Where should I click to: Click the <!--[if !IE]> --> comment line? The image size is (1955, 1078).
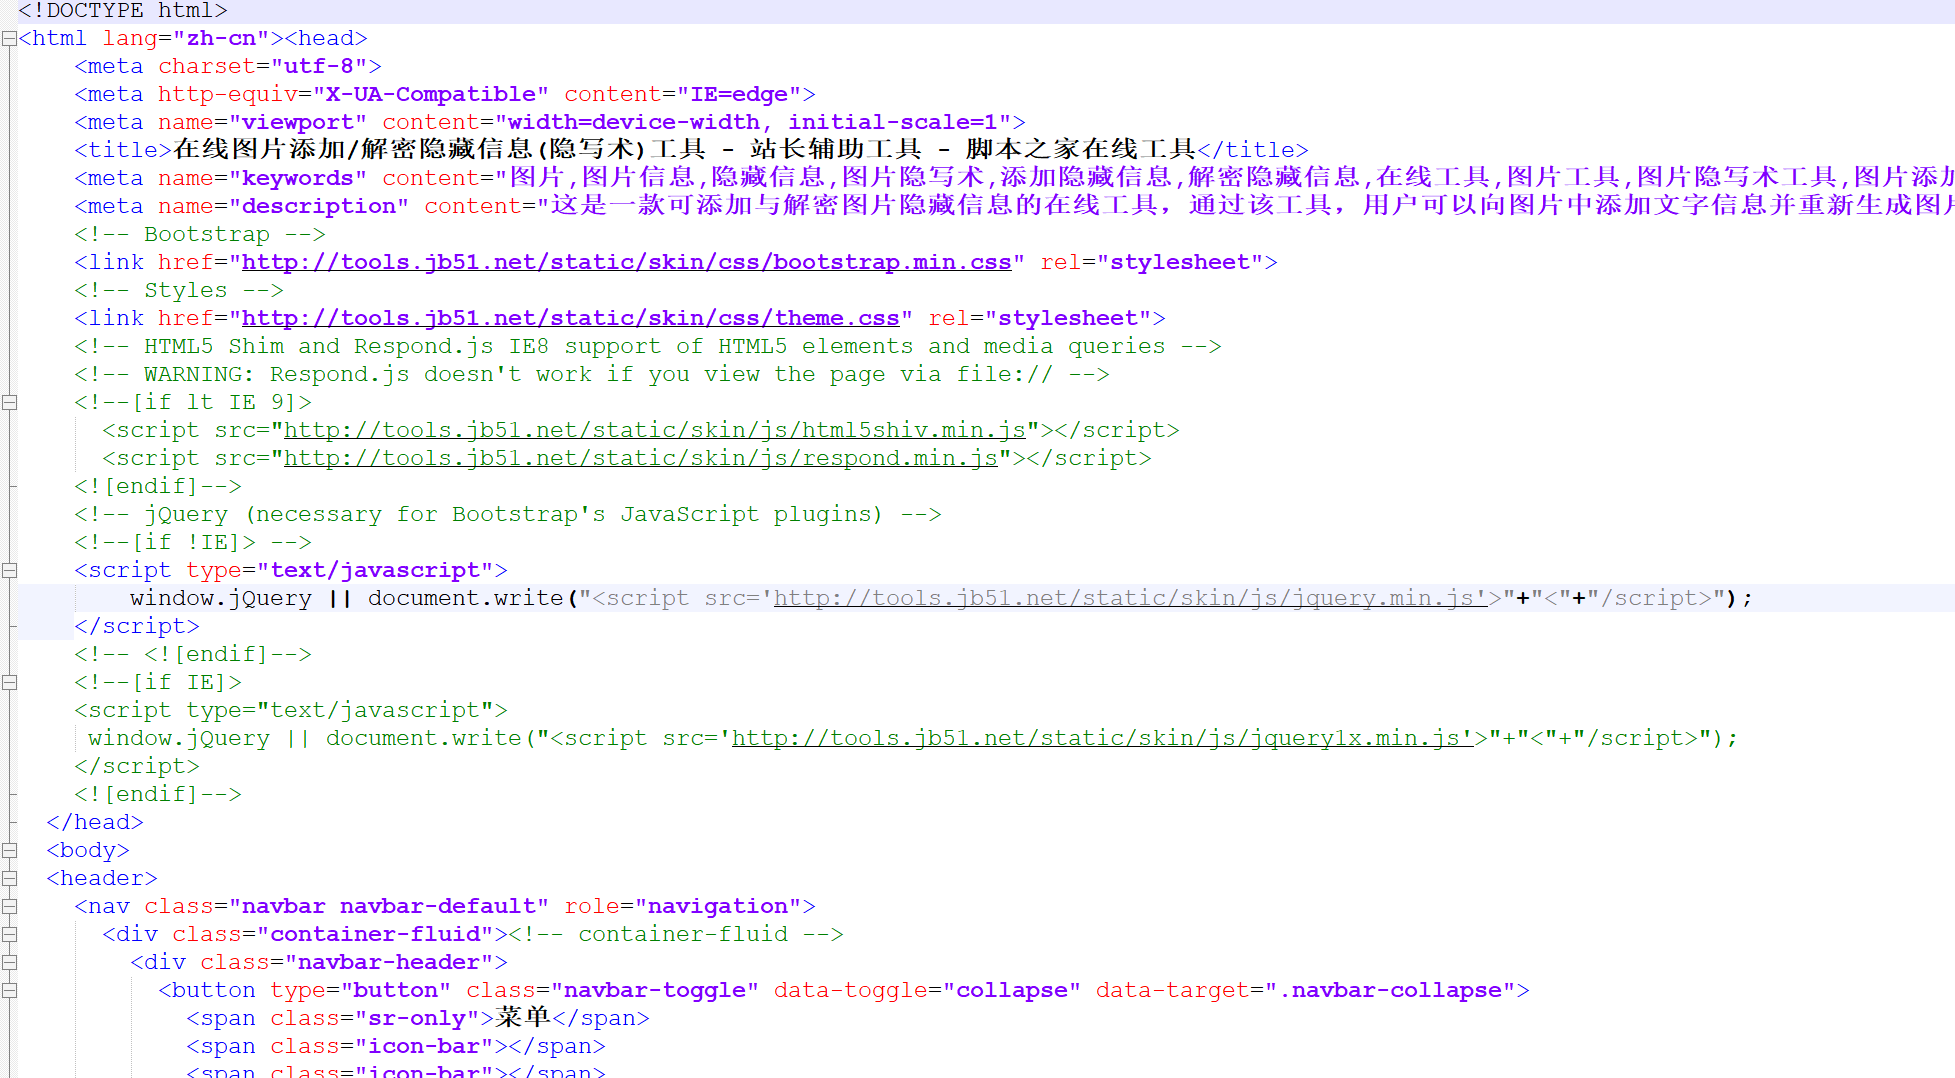(193, 542)
